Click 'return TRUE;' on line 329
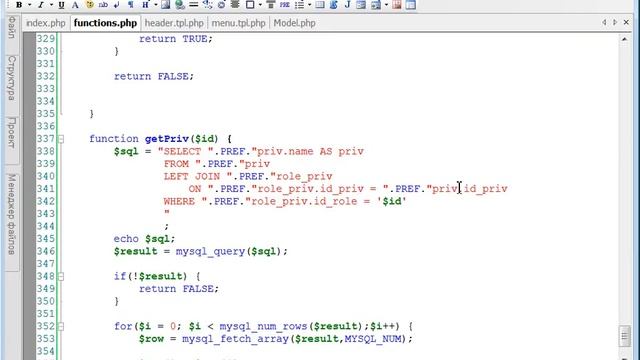This screenshot has height=360, width=640. (x=176, y=39)
